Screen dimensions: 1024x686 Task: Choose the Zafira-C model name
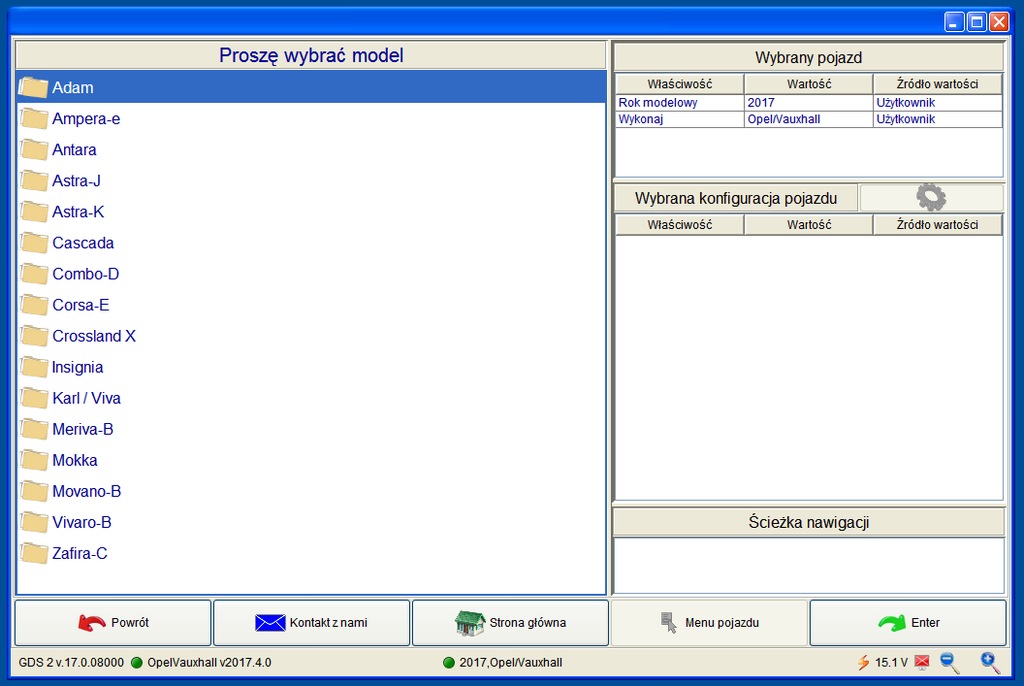coord(80,553)
